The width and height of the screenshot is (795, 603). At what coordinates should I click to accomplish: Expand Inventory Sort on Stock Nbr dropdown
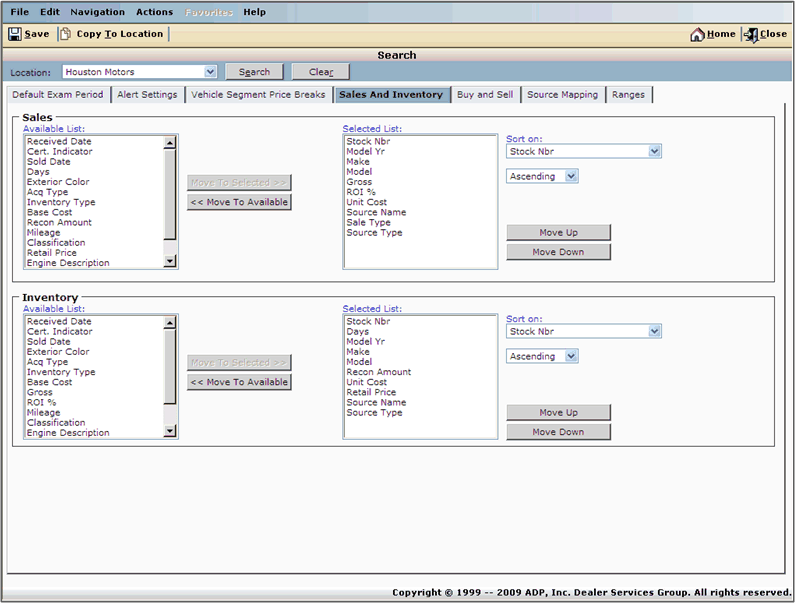655,331
